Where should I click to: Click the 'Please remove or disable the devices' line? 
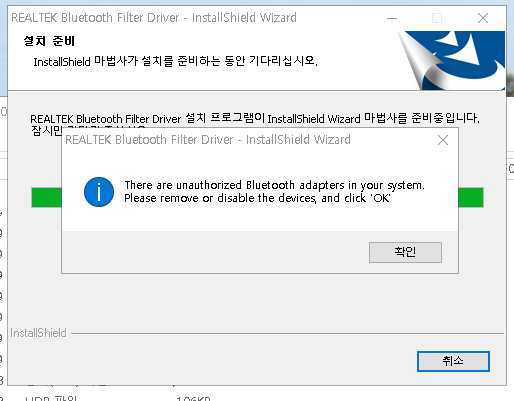257,198
